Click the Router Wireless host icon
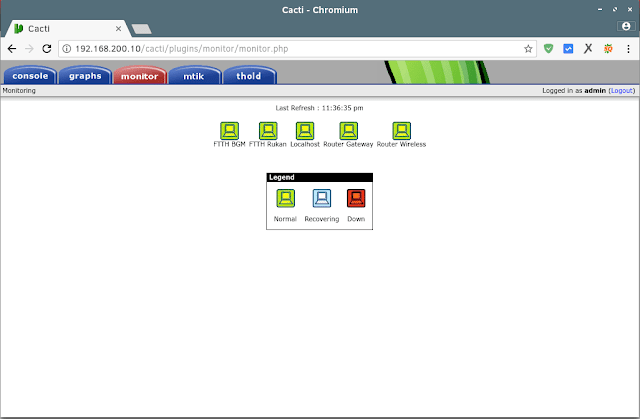Viewport: 640px width, 419px height. pos(402,131)
